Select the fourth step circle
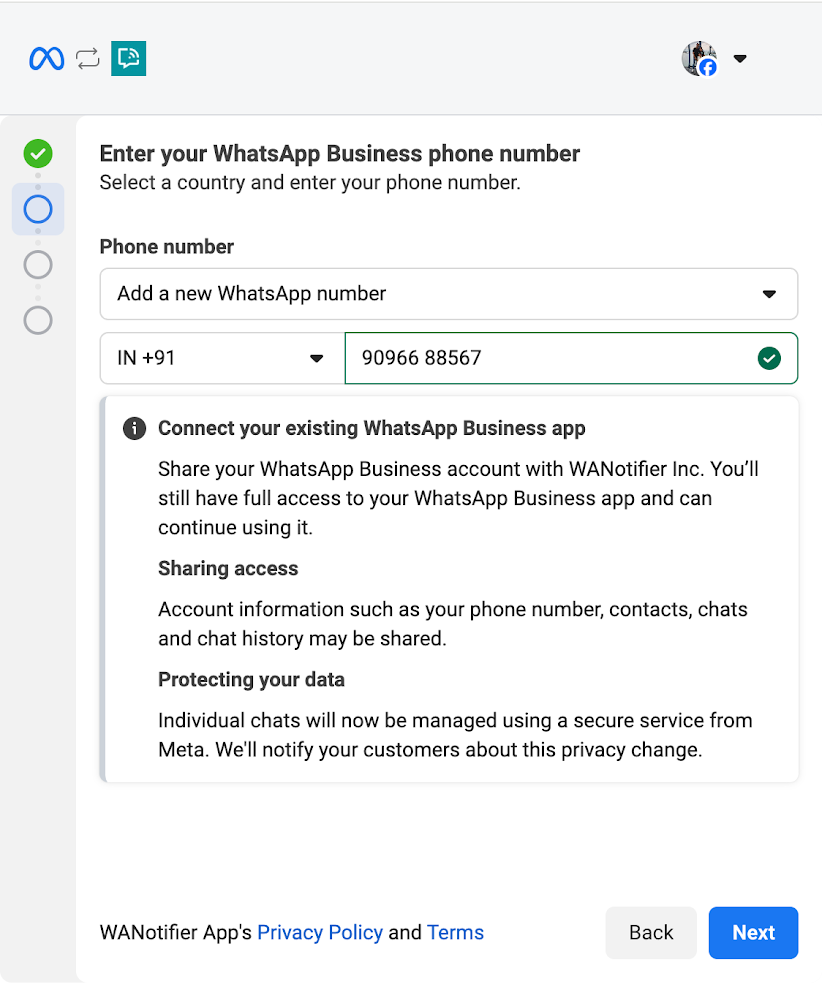Viewport: 822px width, 987px height. point(38,320)
